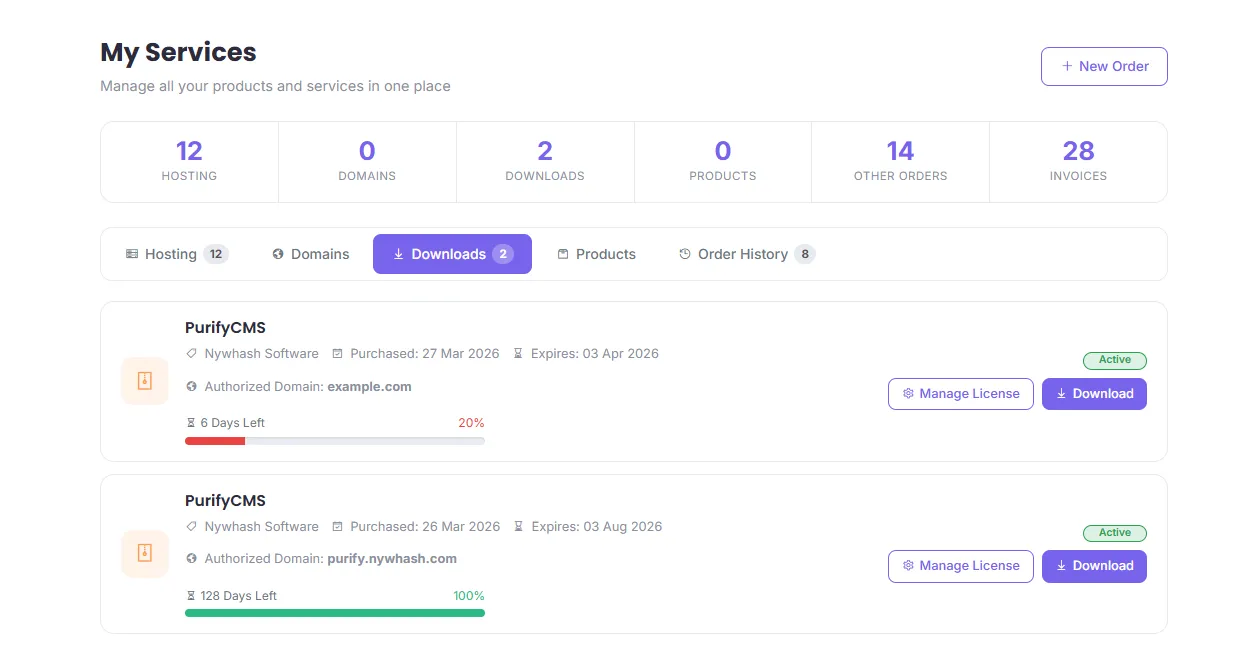Manage License for example.com PurifyCMS
1257x671 pixels.
pyautogui.click(x=960, y=394)
